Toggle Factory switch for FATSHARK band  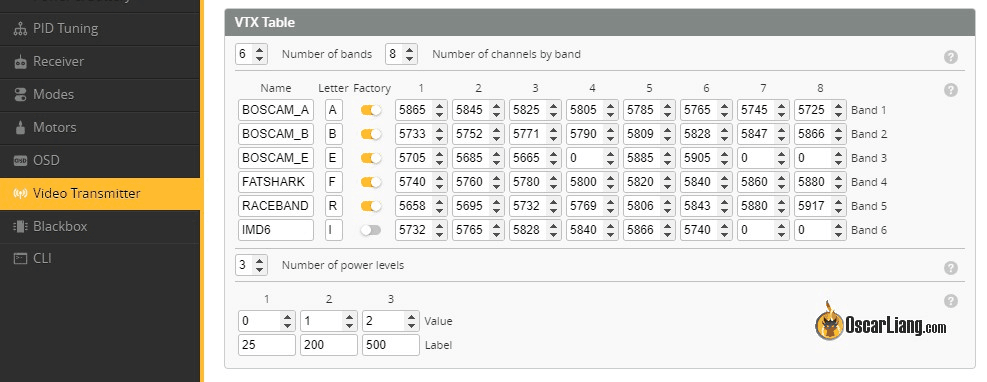pos(371,182)
